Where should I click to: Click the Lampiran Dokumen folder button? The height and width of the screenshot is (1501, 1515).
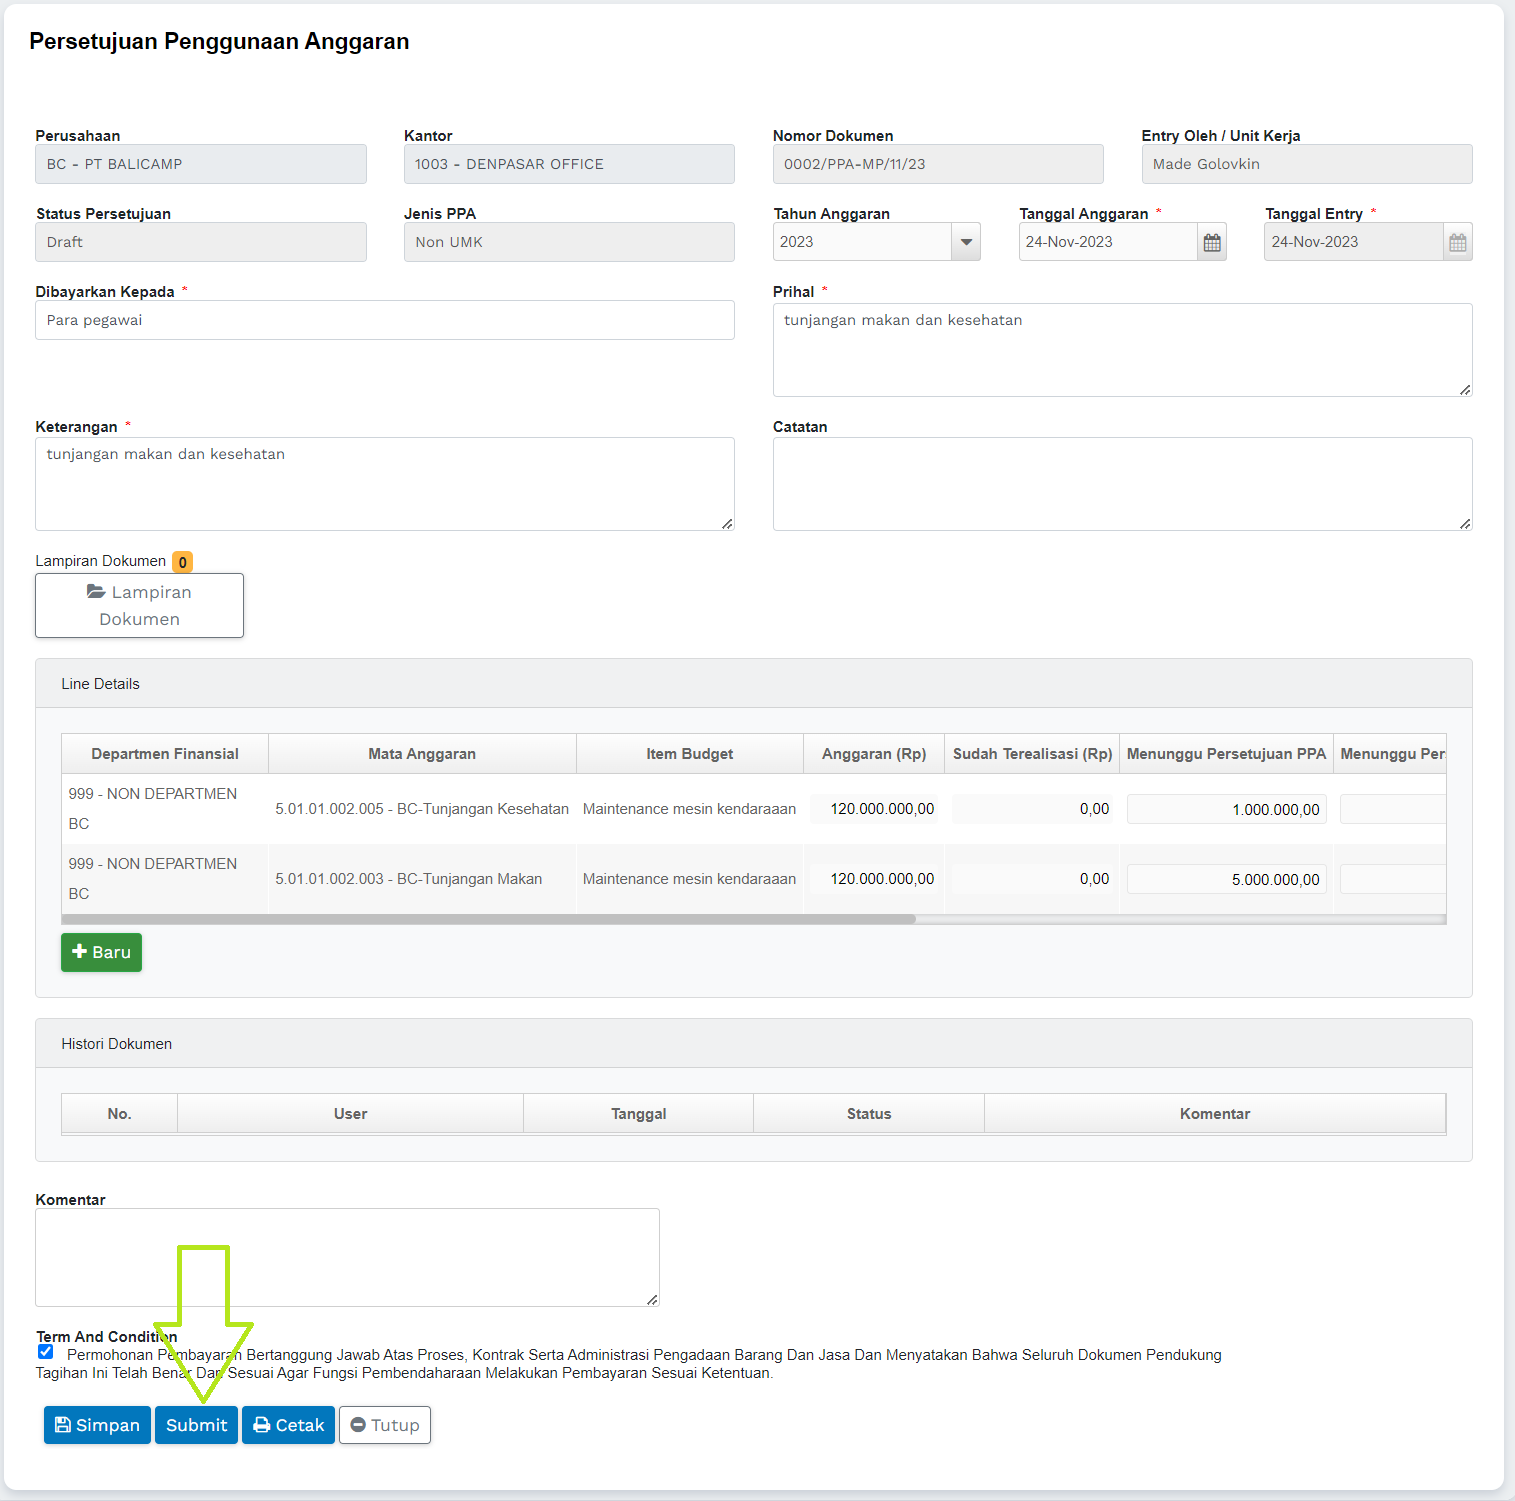pyautogui.click(x=139, y=605)
